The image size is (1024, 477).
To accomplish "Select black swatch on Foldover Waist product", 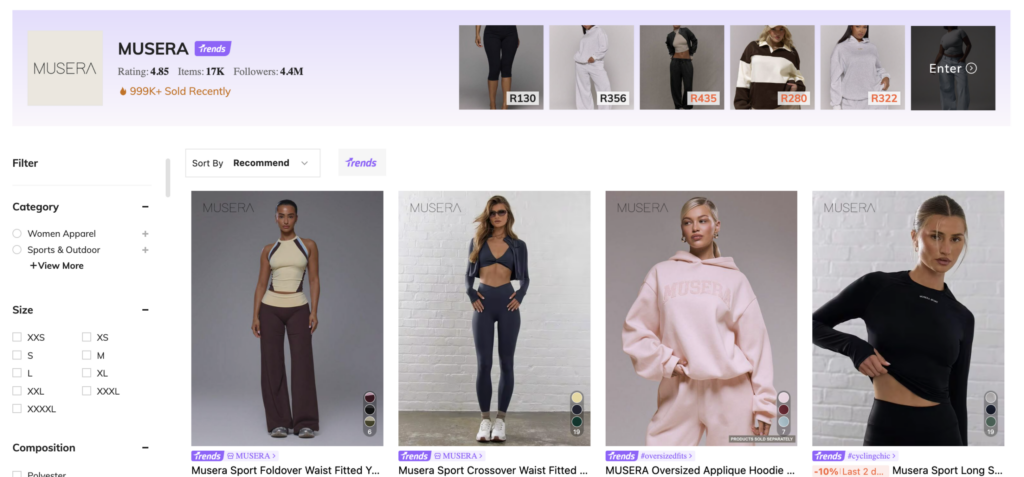I will coord(370,409).
